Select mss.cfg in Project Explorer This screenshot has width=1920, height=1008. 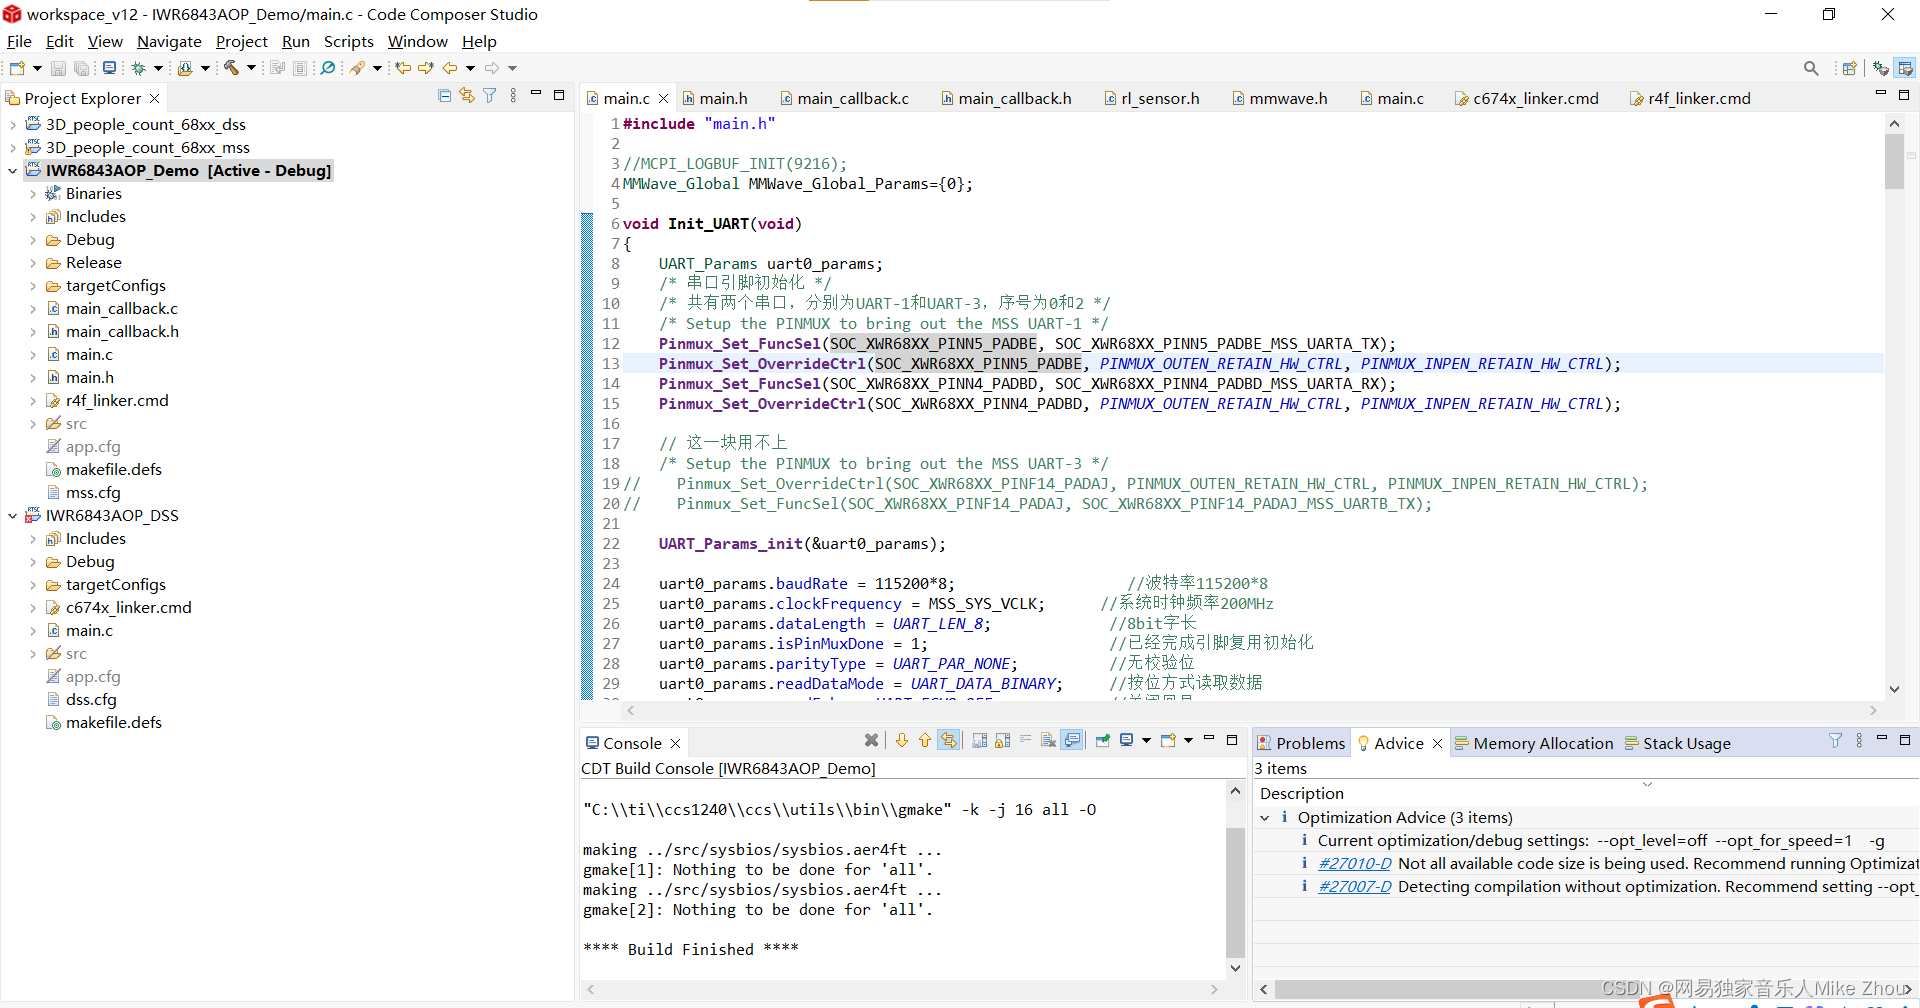94,492
